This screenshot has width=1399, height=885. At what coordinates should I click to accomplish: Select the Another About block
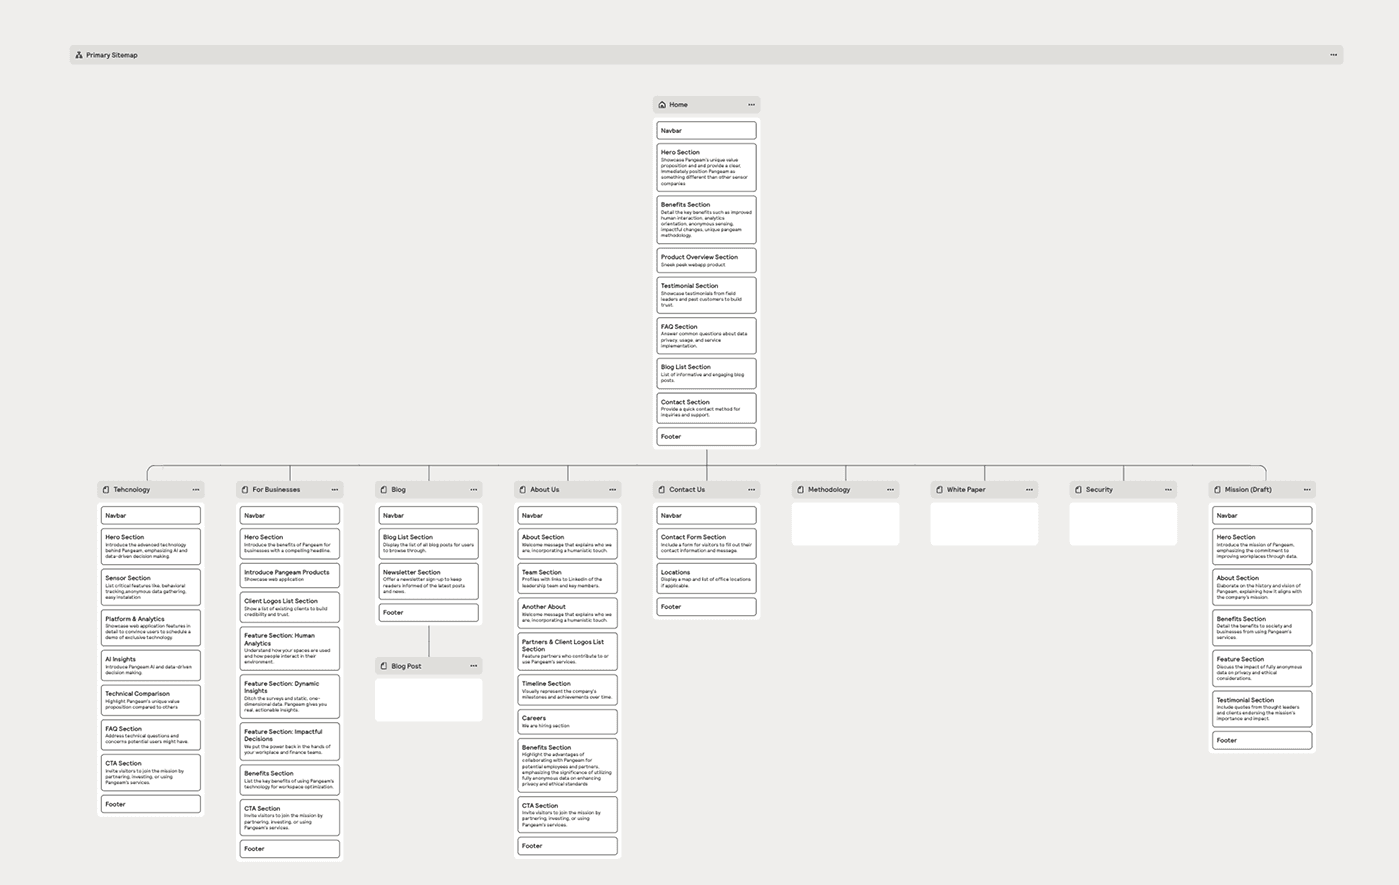pyautogui.click(x=568, y=613)
